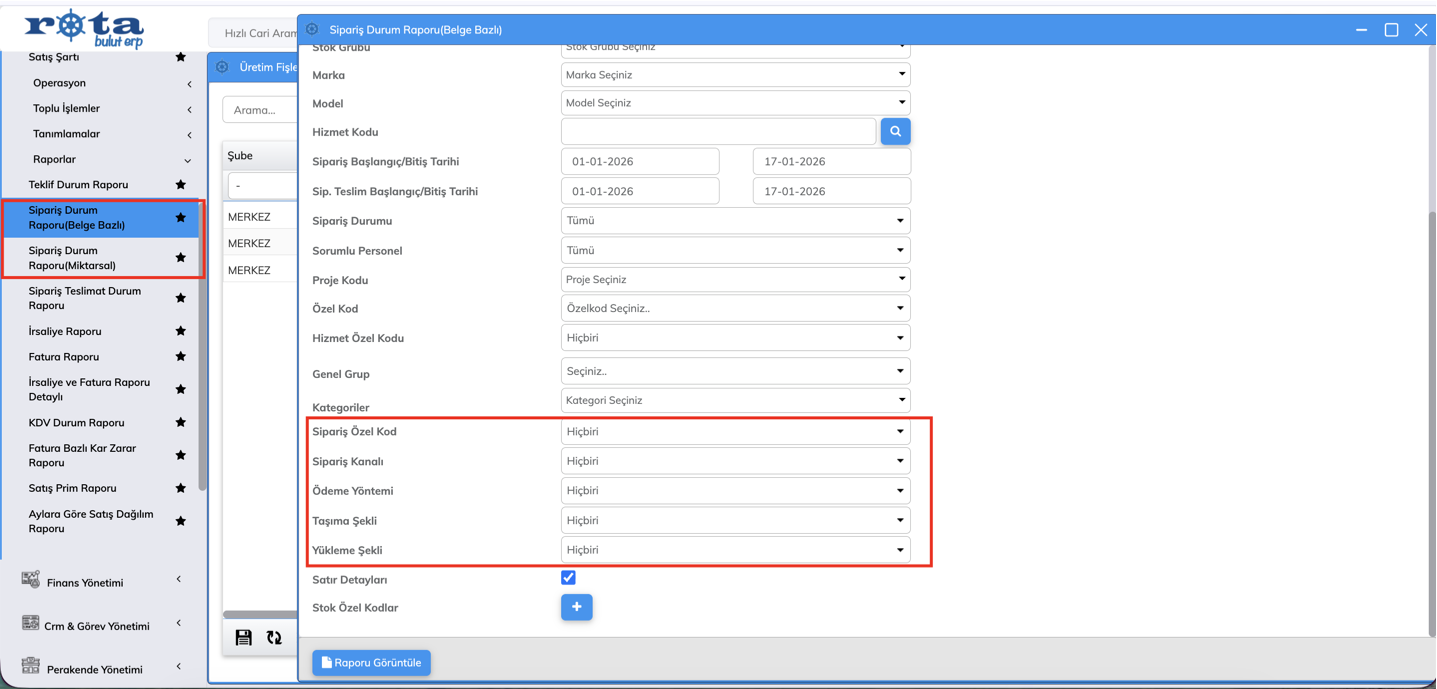Click the refresh arrows icon below the table
This screenshot has height=689, width=1437.
pyautogui.click(x=274, y=637)
